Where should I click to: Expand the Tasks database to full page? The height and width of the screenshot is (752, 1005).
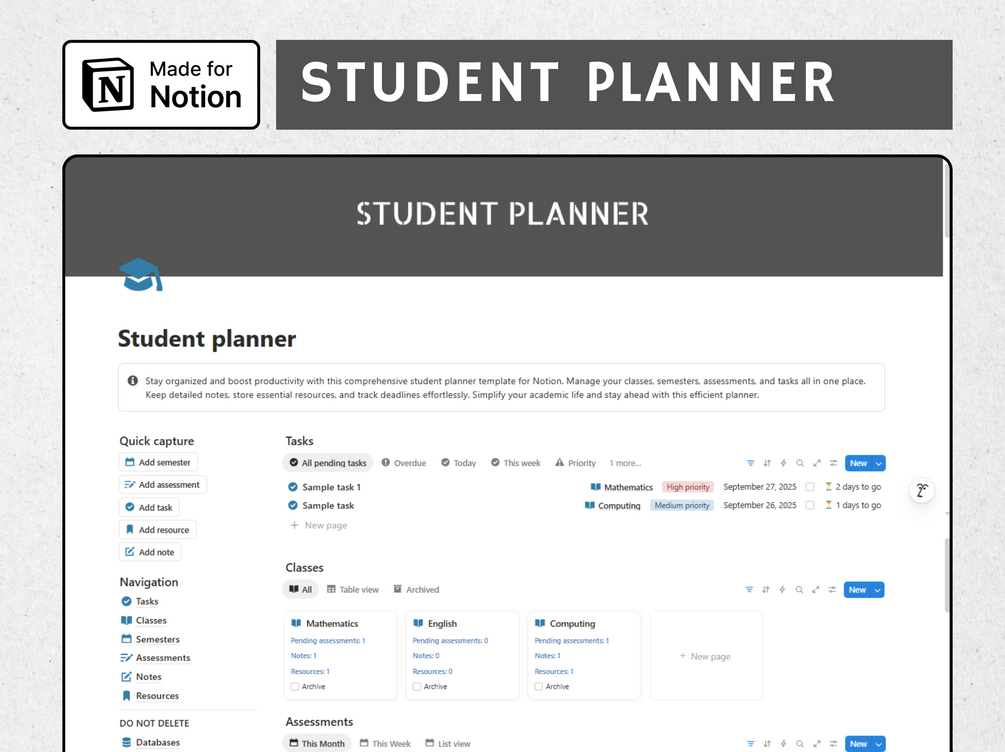click(x=816, y=463)
